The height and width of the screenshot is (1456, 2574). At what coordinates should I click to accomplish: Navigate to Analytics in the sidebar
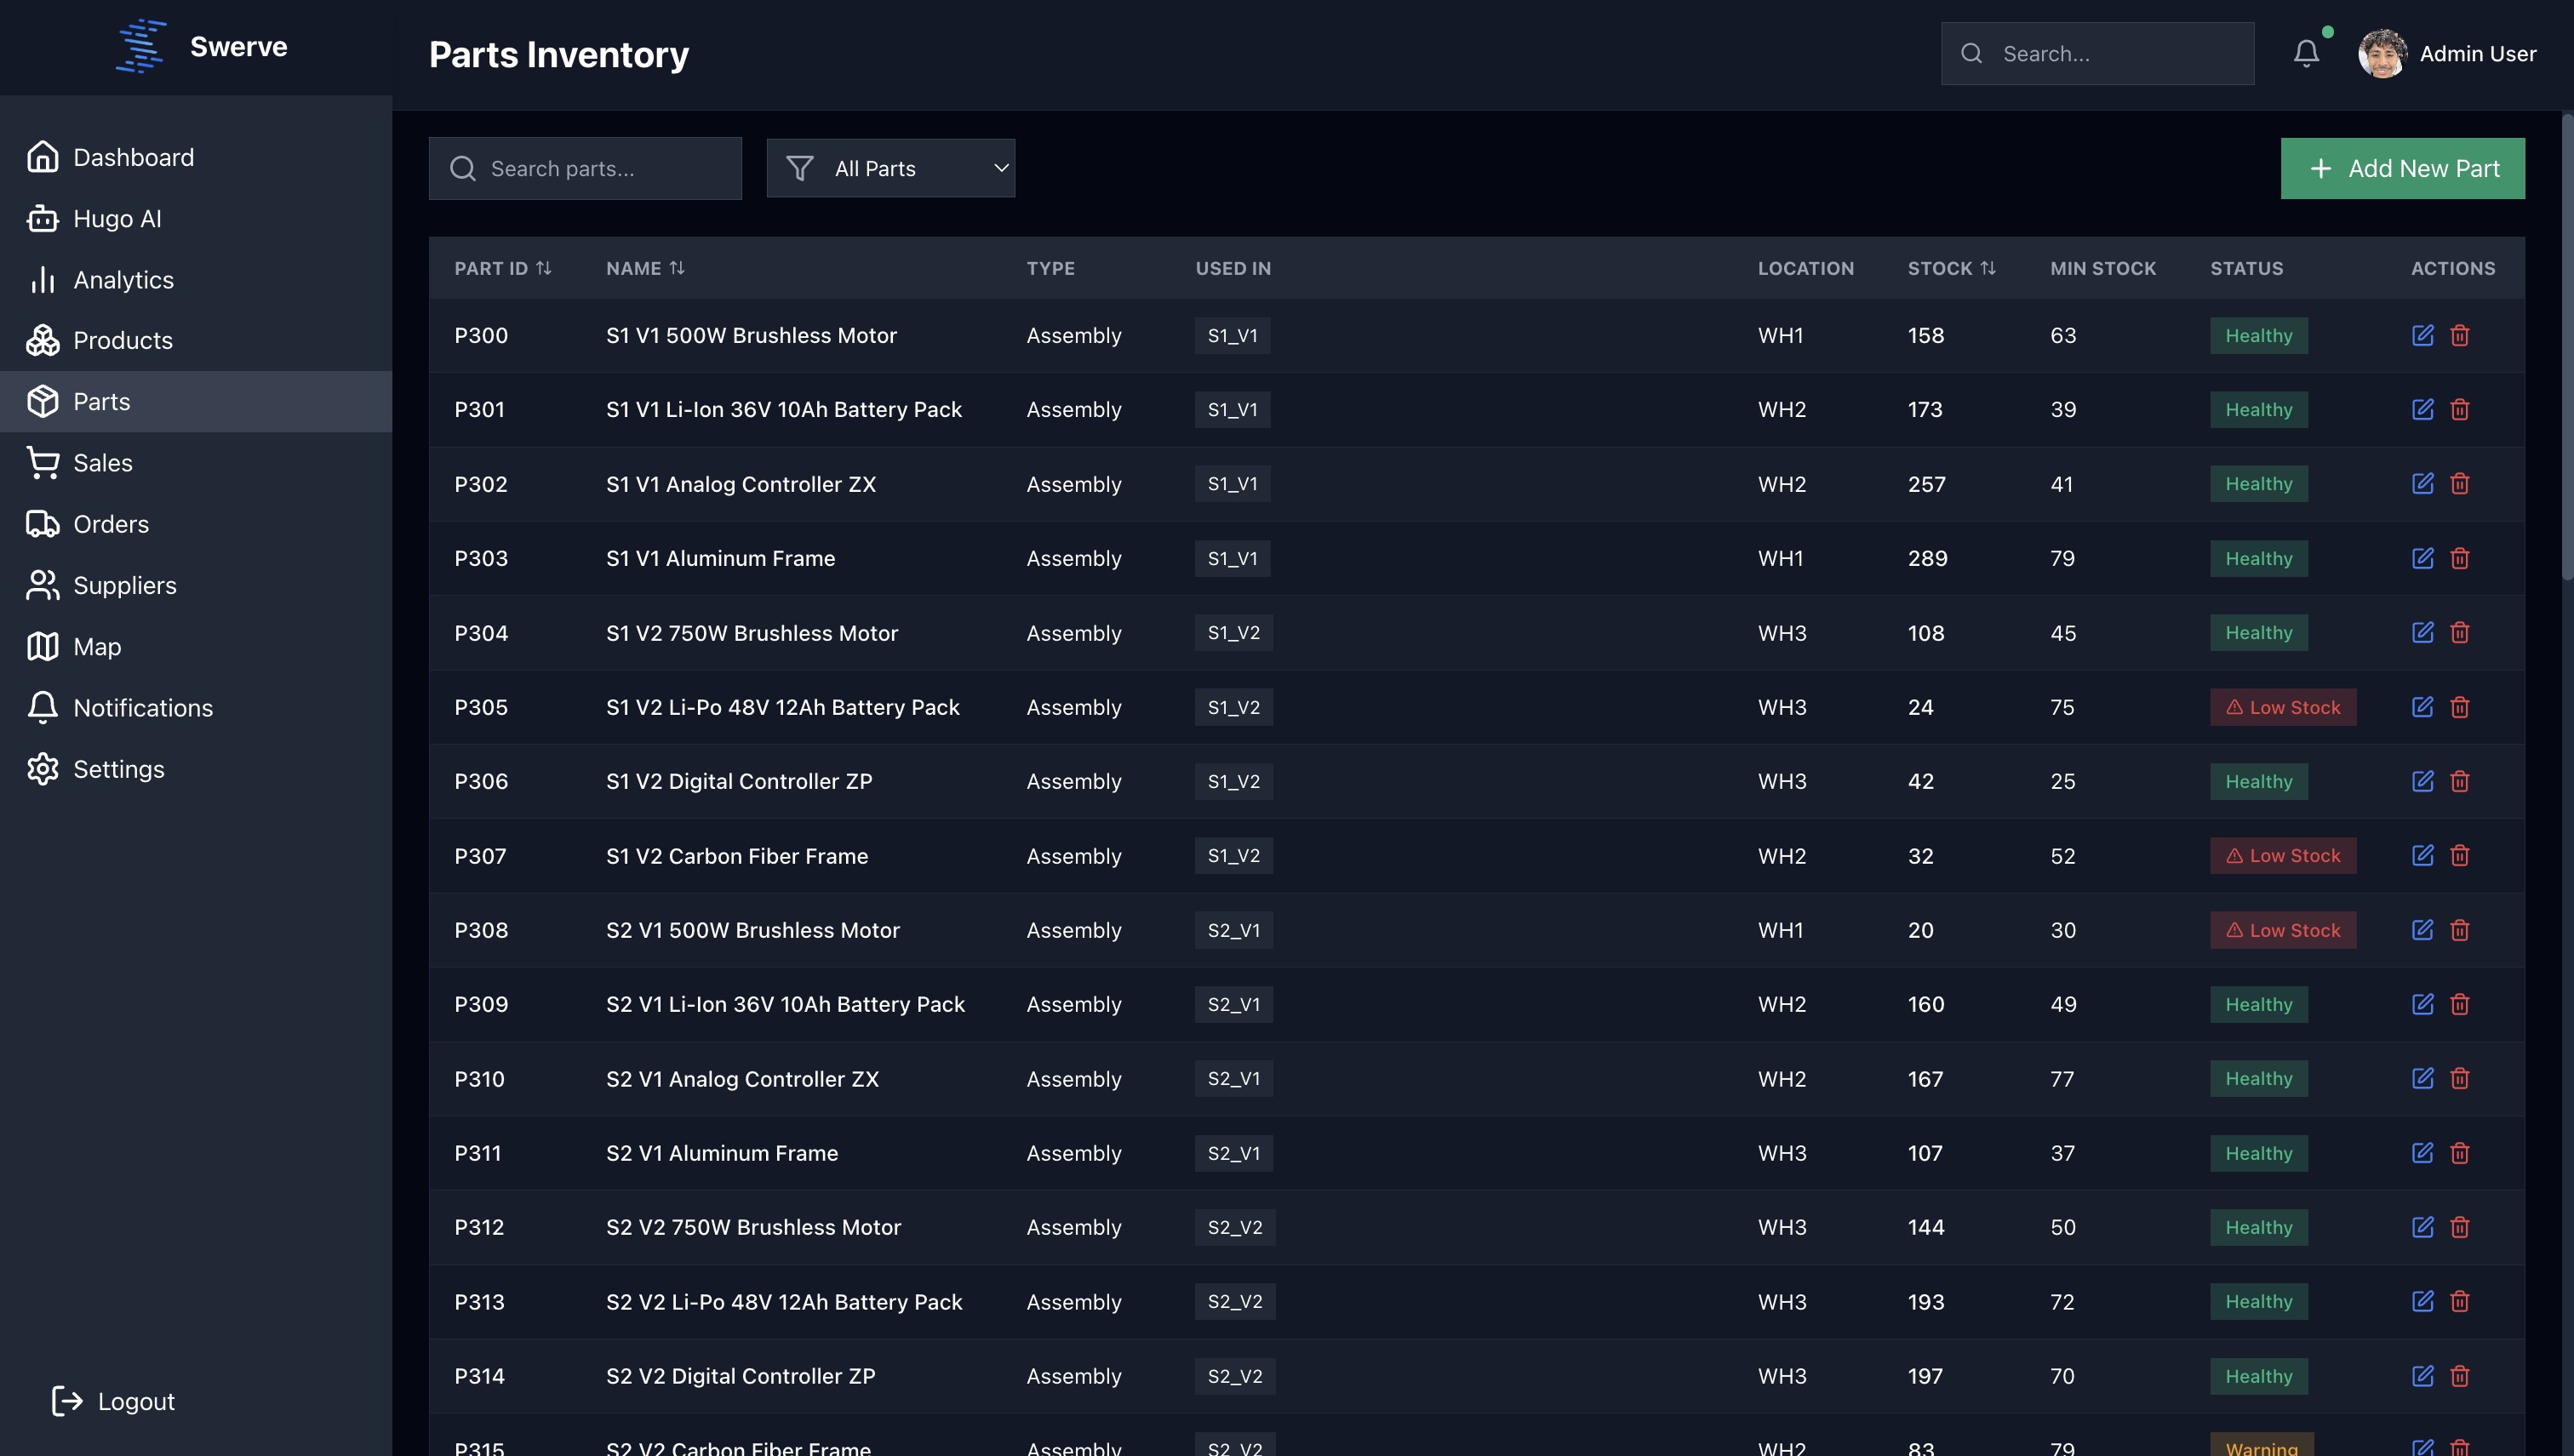click(x=123, y=280)
